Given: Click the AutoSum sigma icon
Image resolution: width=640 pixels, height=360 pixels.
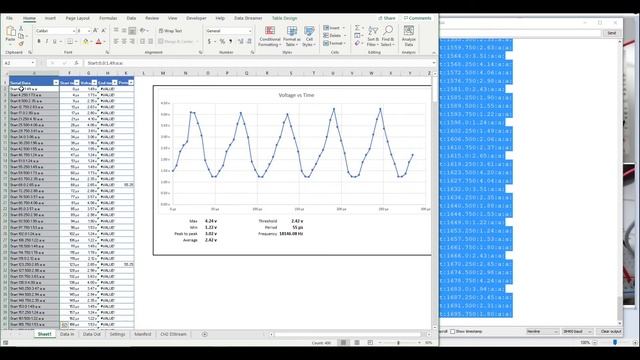Looking at the screenshot, I should [357, 28].
